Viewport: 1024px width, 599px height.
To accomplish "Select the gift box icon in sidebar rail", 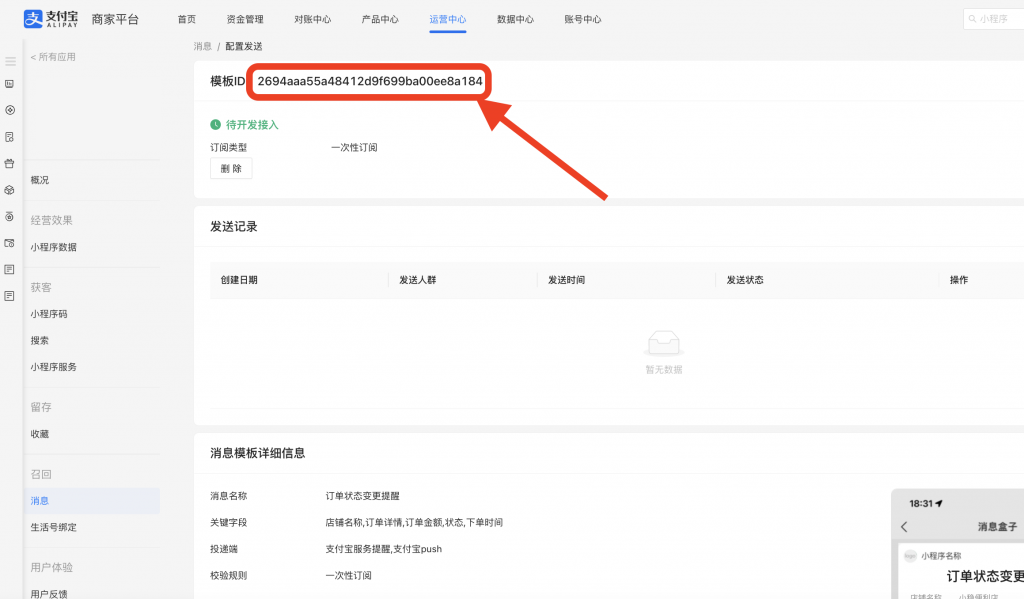I will click(10, 163).
